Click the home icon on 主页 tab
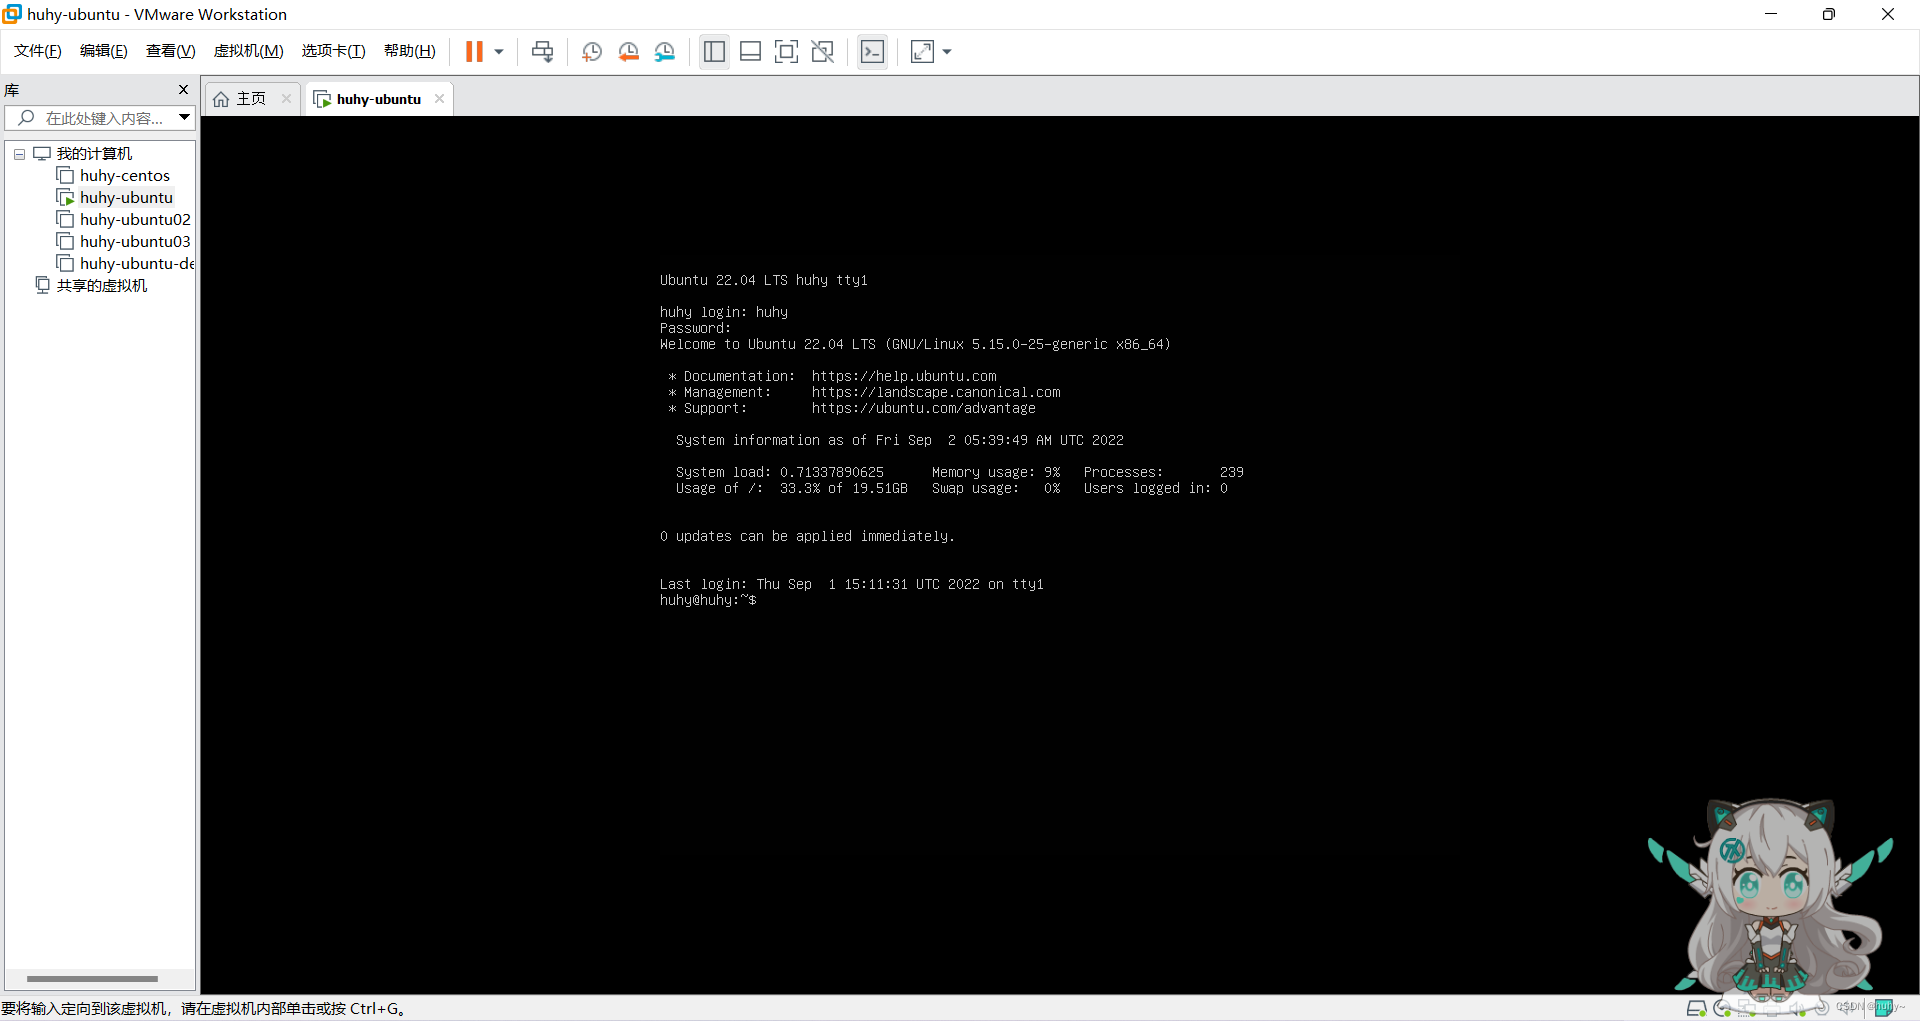The image size is (1920, 1021). (x=221, y=99)
